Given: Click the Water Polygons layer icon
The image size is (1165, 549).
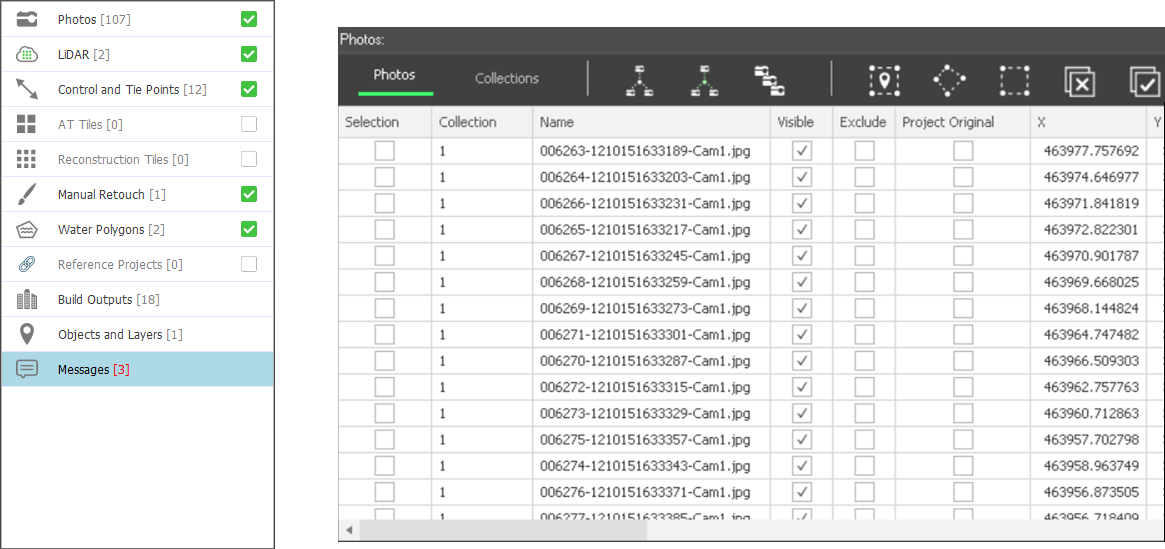Looking at the screenshot, I should [27, 230].
